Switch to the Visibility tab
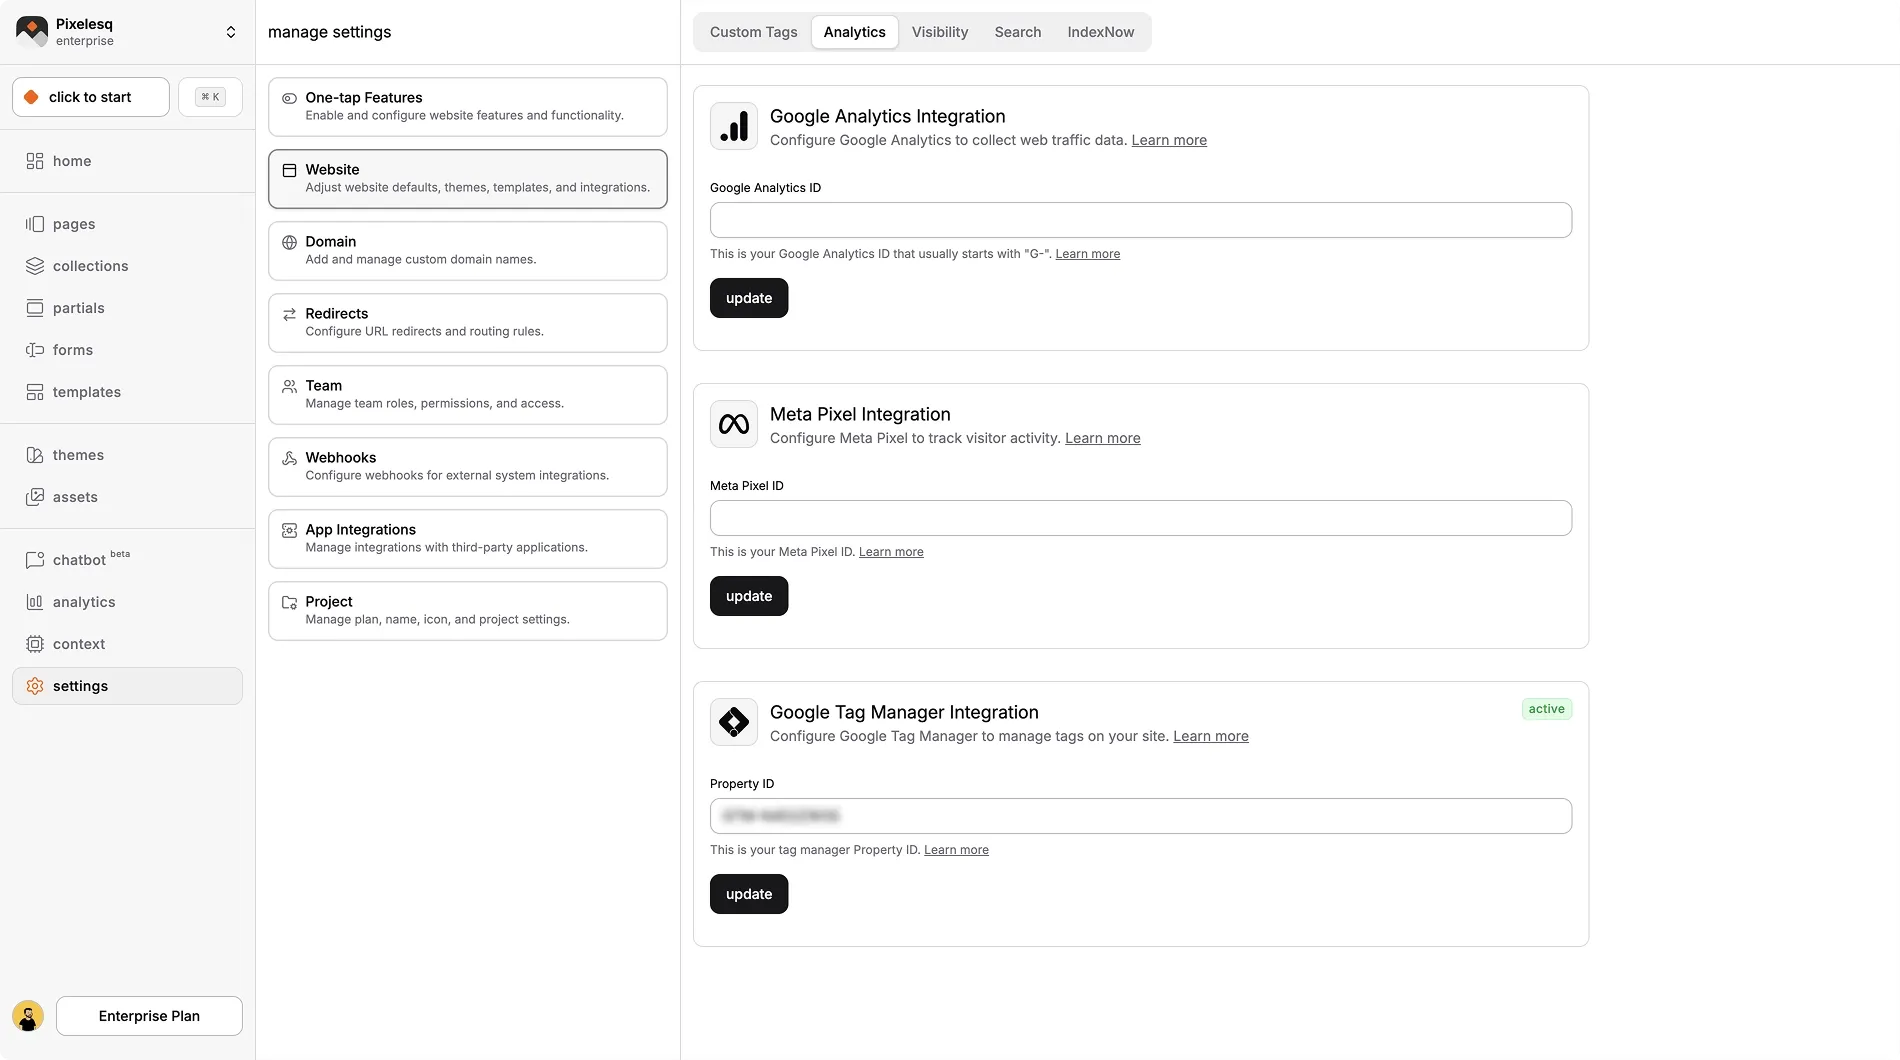This screenshot has height=1060, width=1900. coord(939,32)
